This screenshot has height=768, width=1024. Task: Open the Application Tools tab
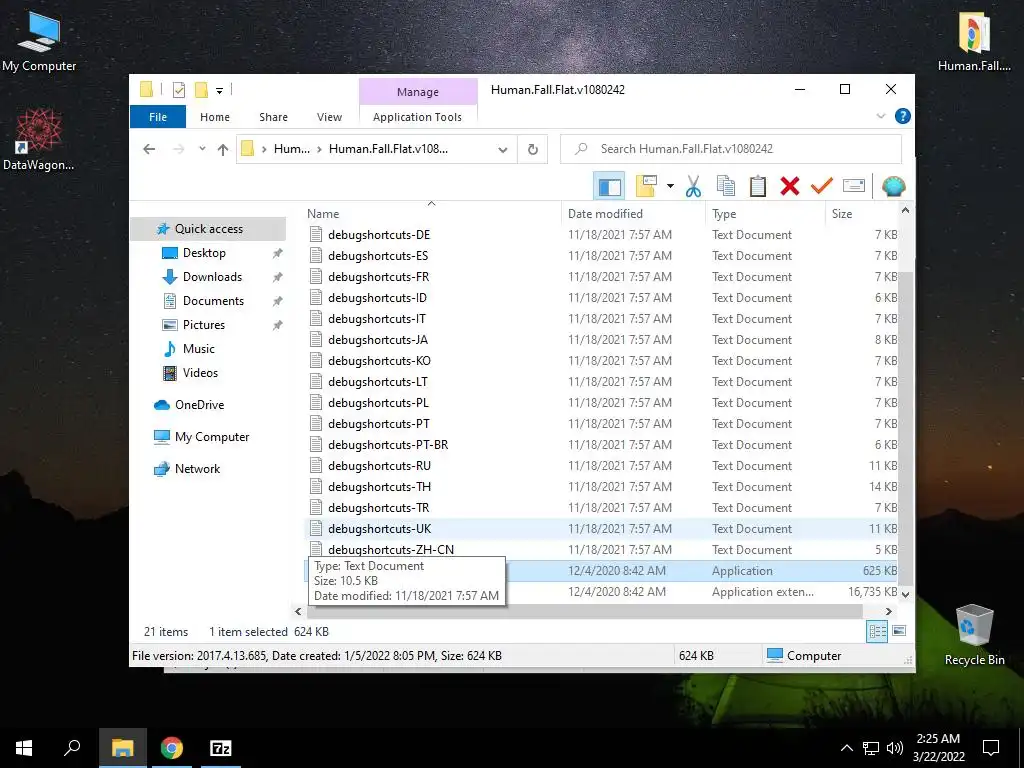[x=417, y=117]
